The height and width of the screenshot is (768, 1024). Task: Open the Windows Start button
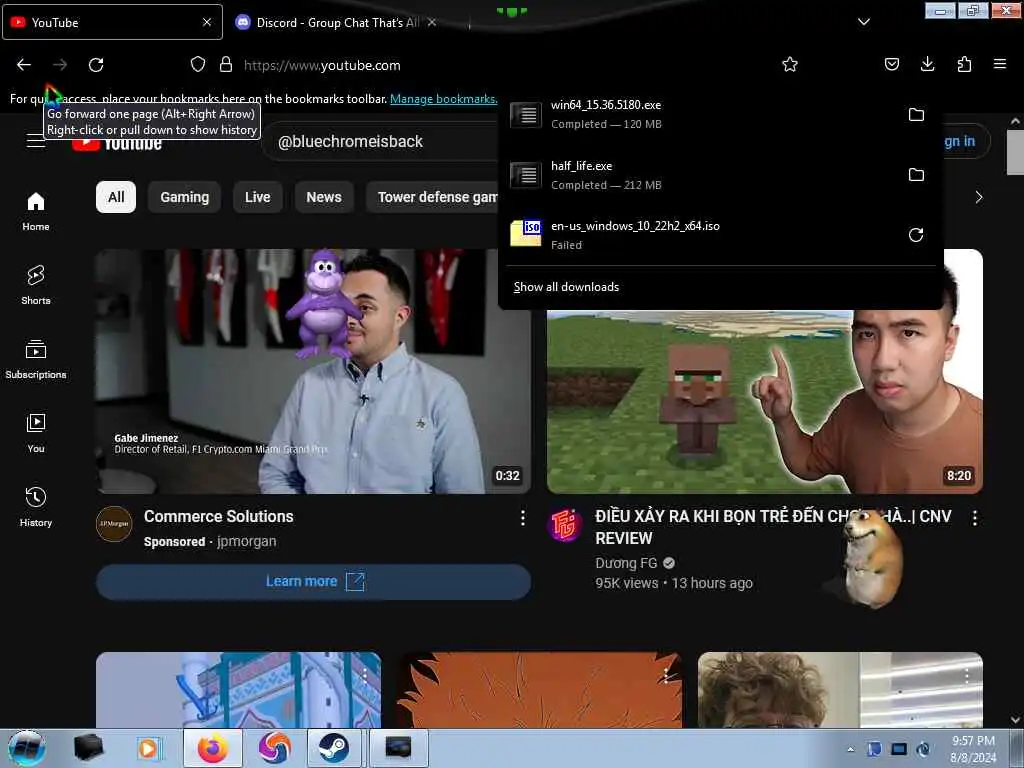[27, 748]
